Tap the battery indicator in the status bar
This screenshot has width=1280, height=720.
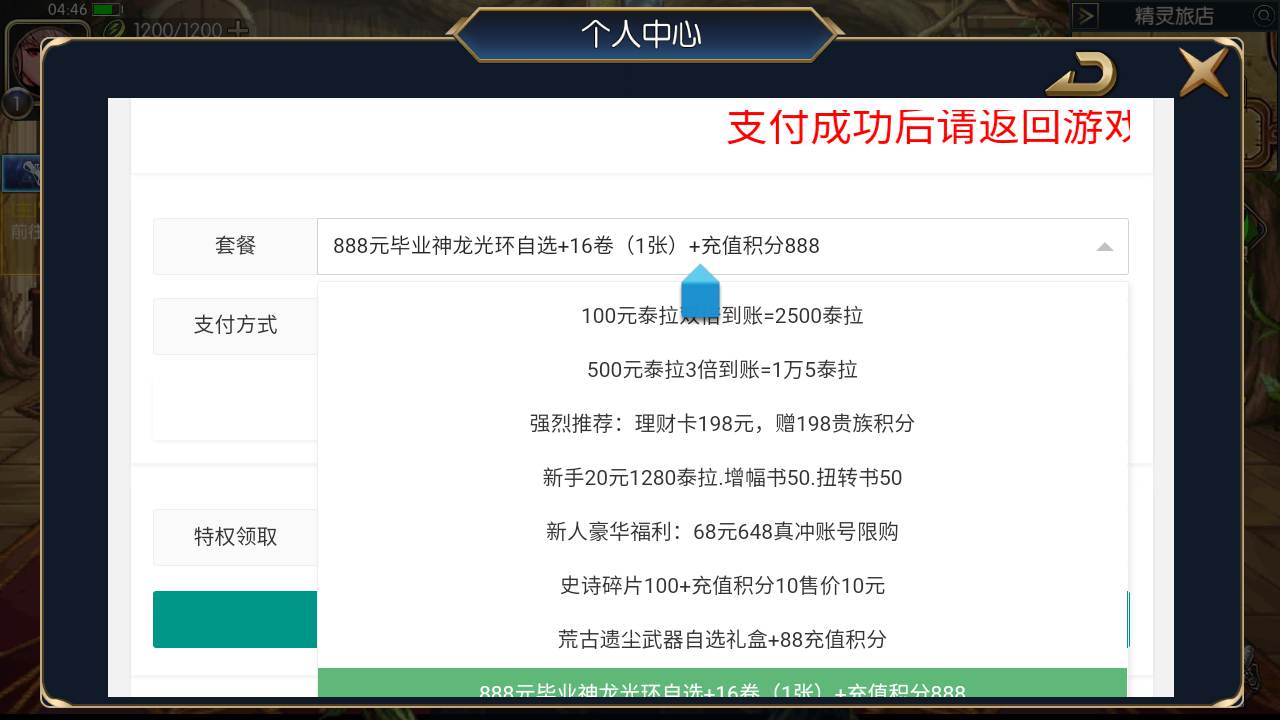(x=107, y=9)
